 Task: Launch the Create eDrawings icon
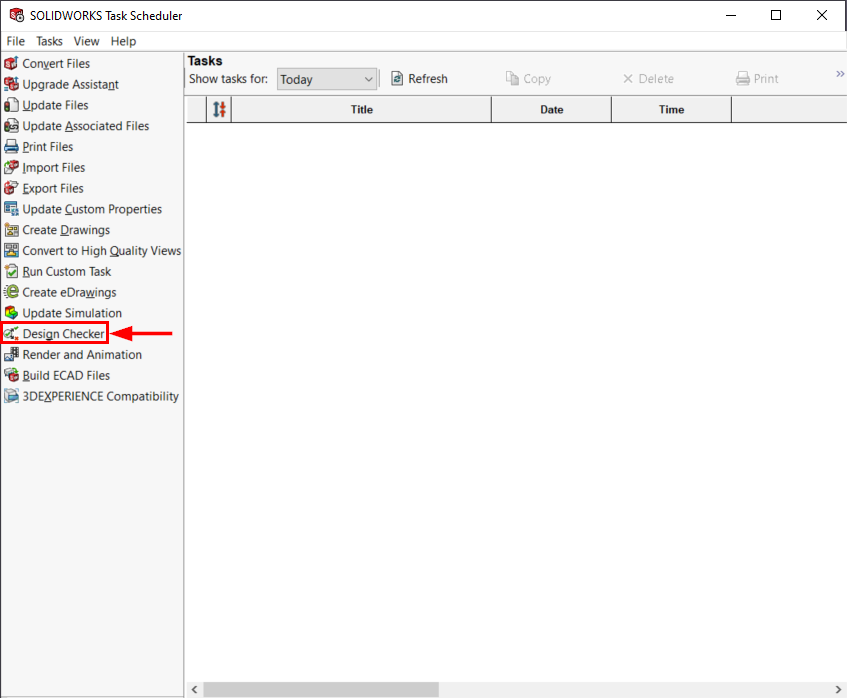11,293
